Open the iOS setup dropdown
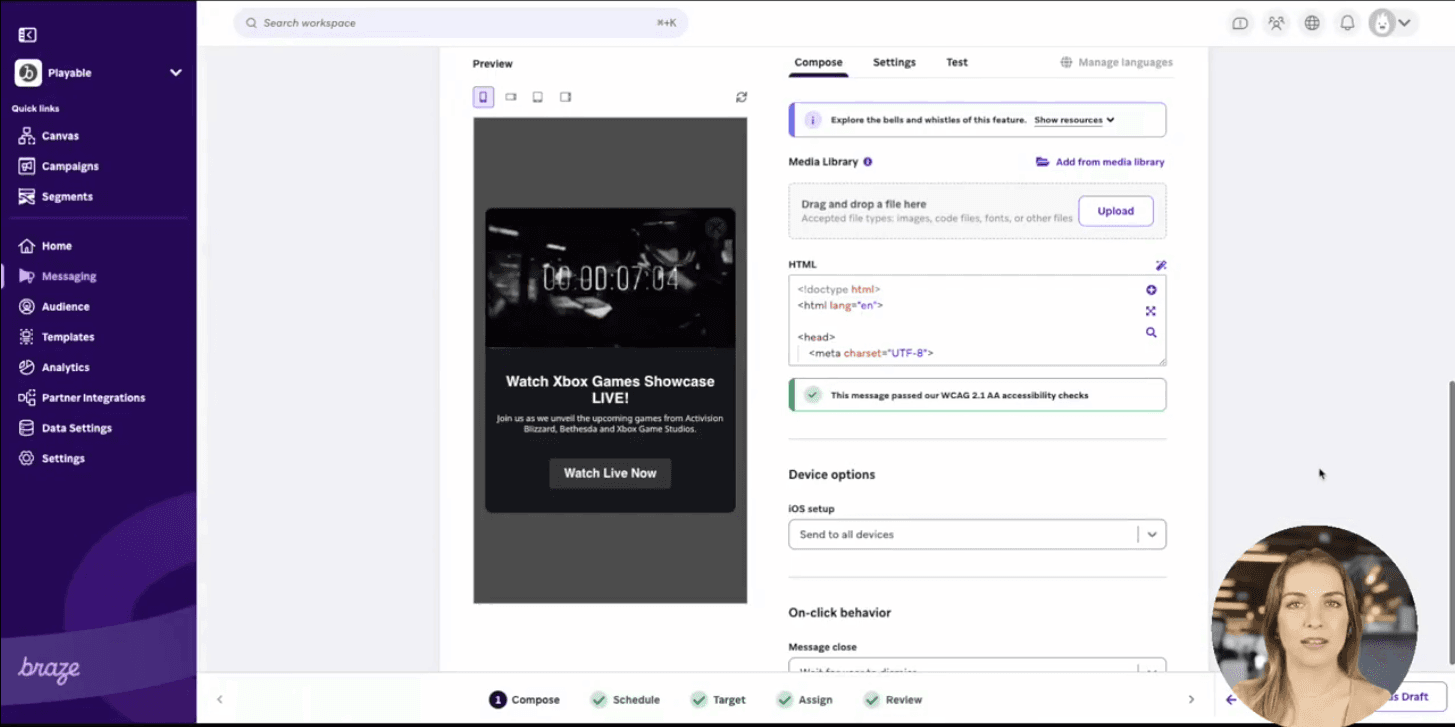 coord(977,534)
